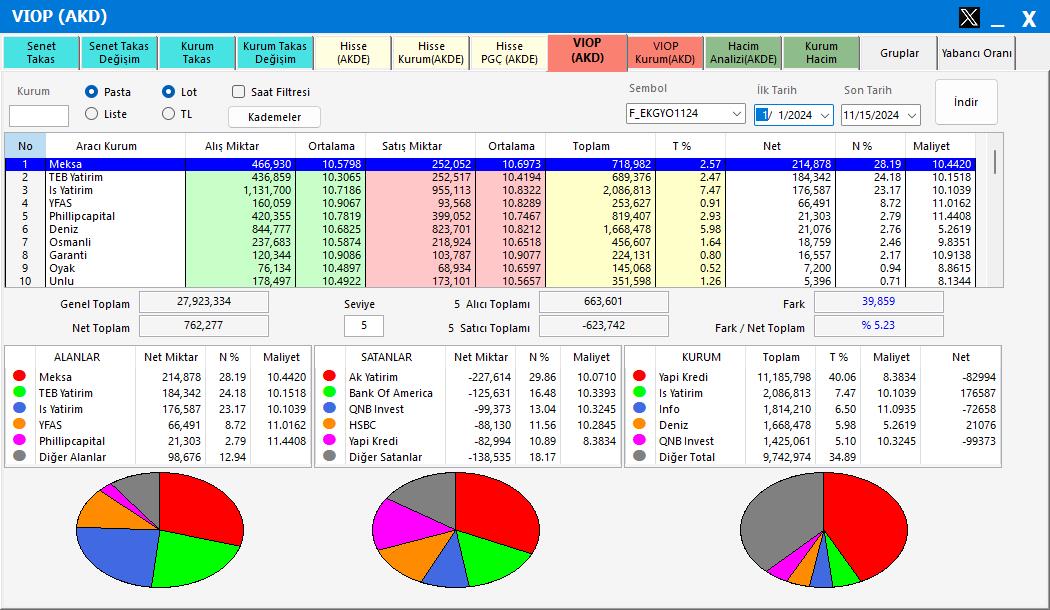
Task: Click the Kurum input field
Action: (39, 116)
